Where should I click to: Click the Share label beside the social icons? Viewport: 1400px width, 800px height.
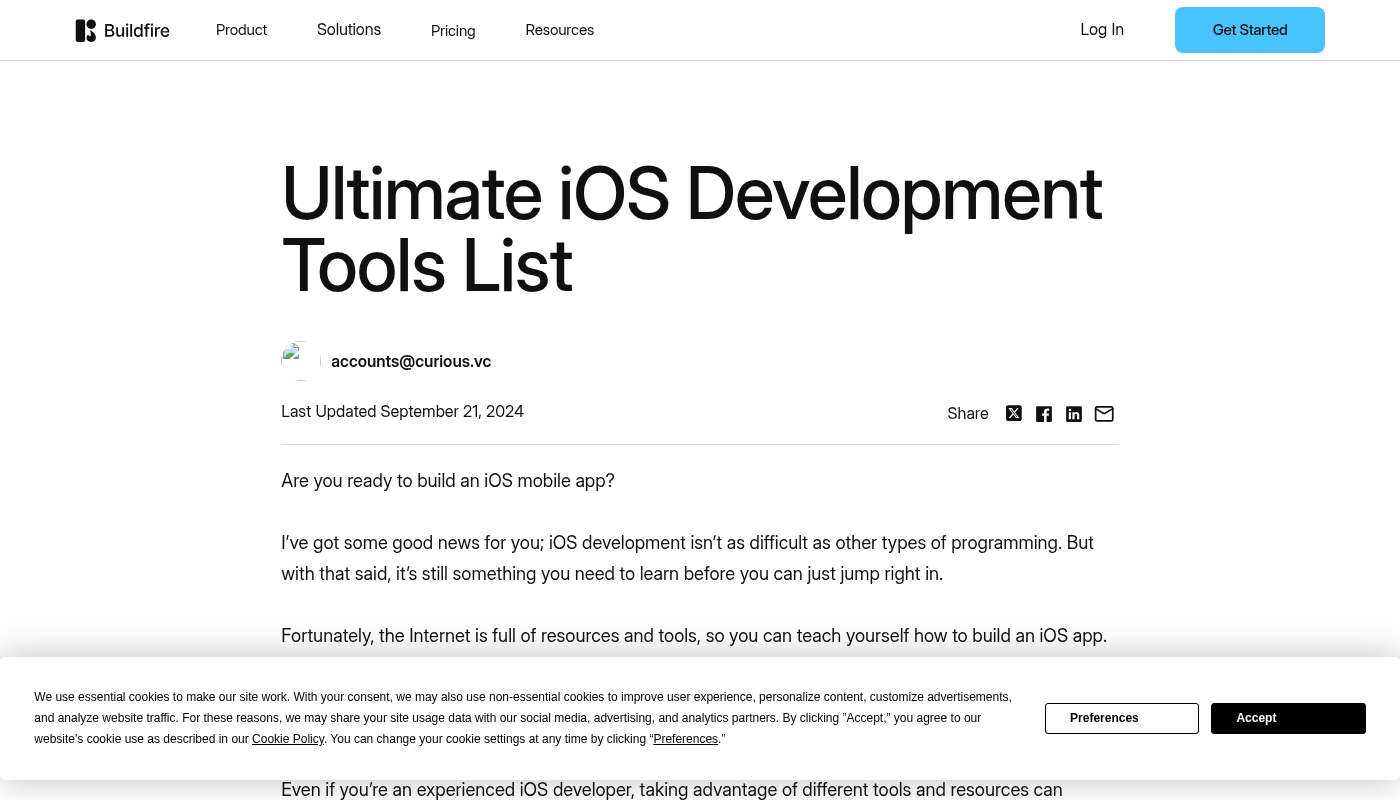(967, 414)
